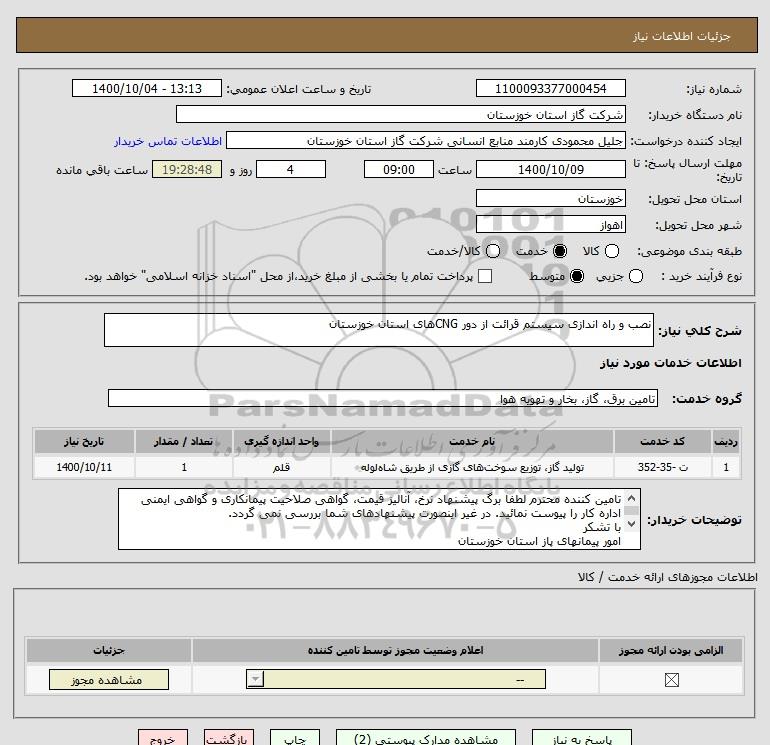Click the جزئیات اطلاعات نیاز page title

tap(681, 36)
